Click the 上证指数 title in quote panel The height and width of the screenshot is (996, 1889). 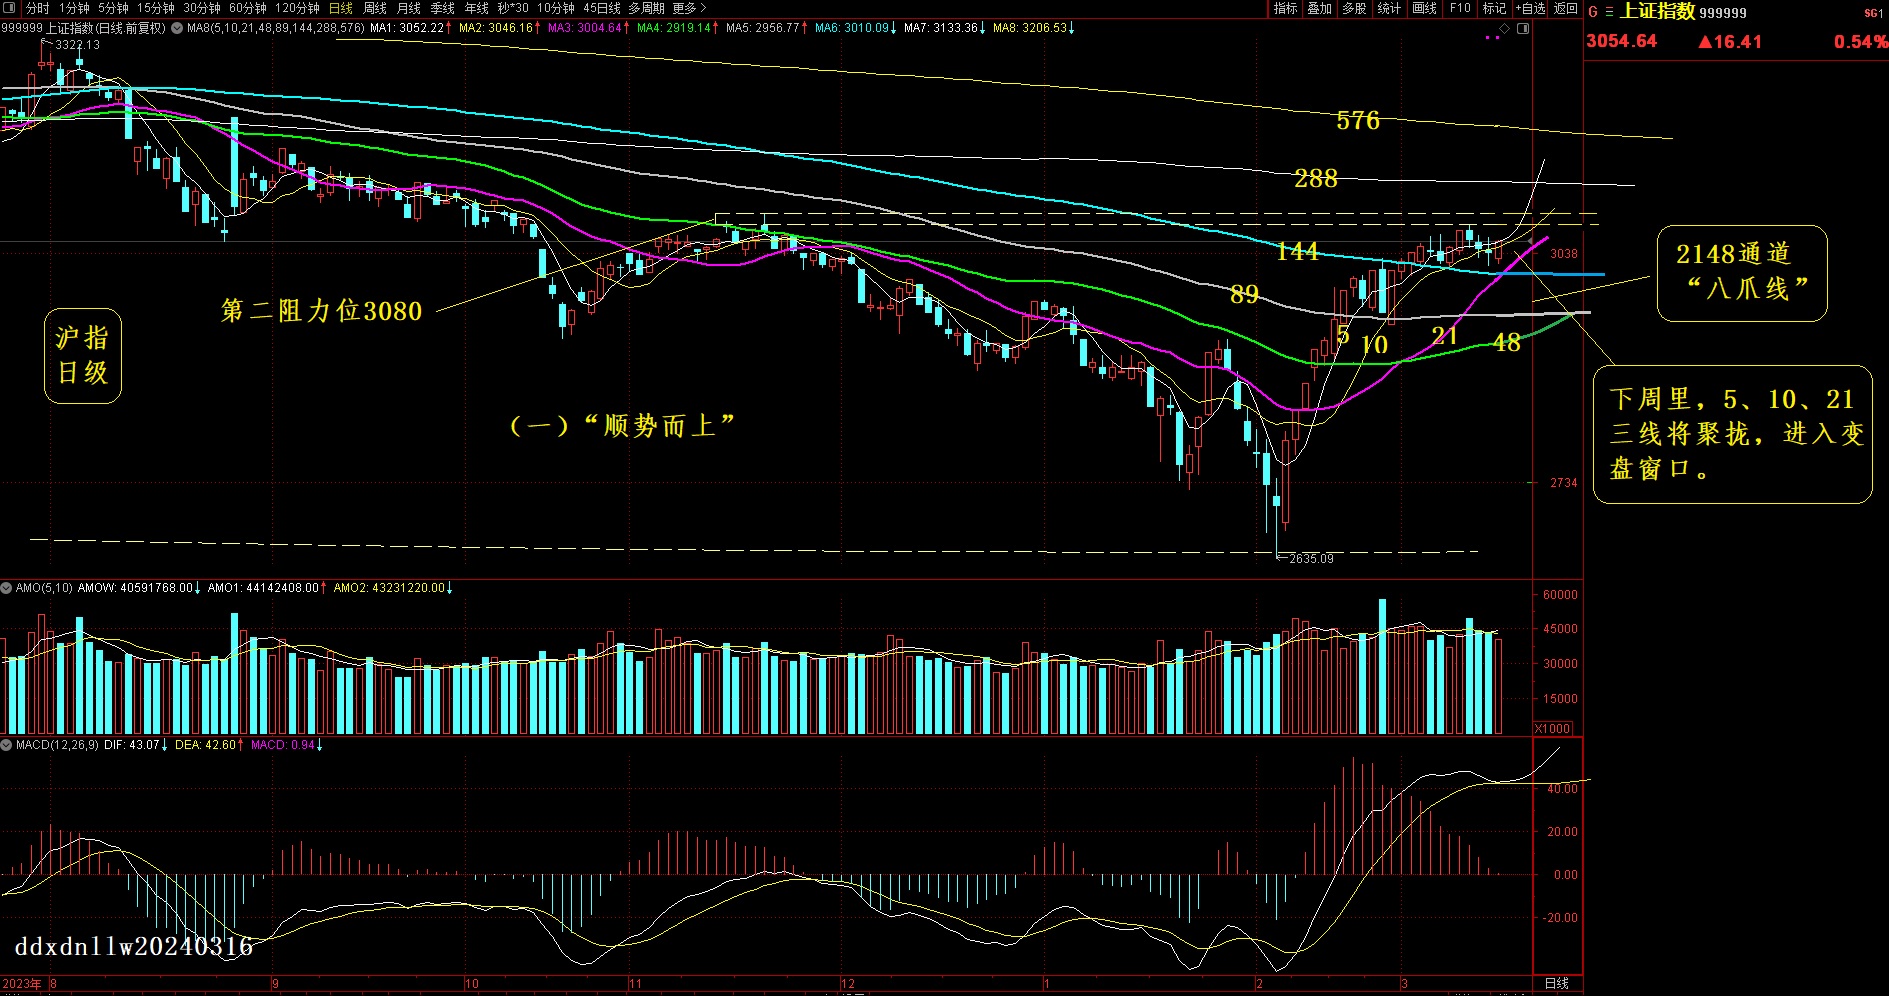click(1657, 11)
